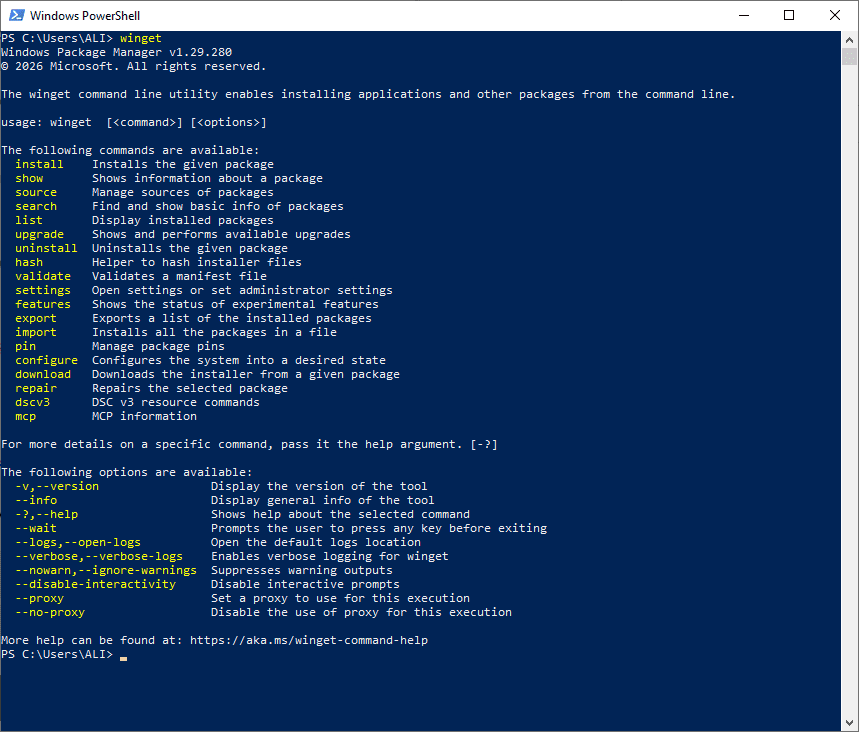Click the 'source' command name
The image size is (859, 732).
click(36, 192)
